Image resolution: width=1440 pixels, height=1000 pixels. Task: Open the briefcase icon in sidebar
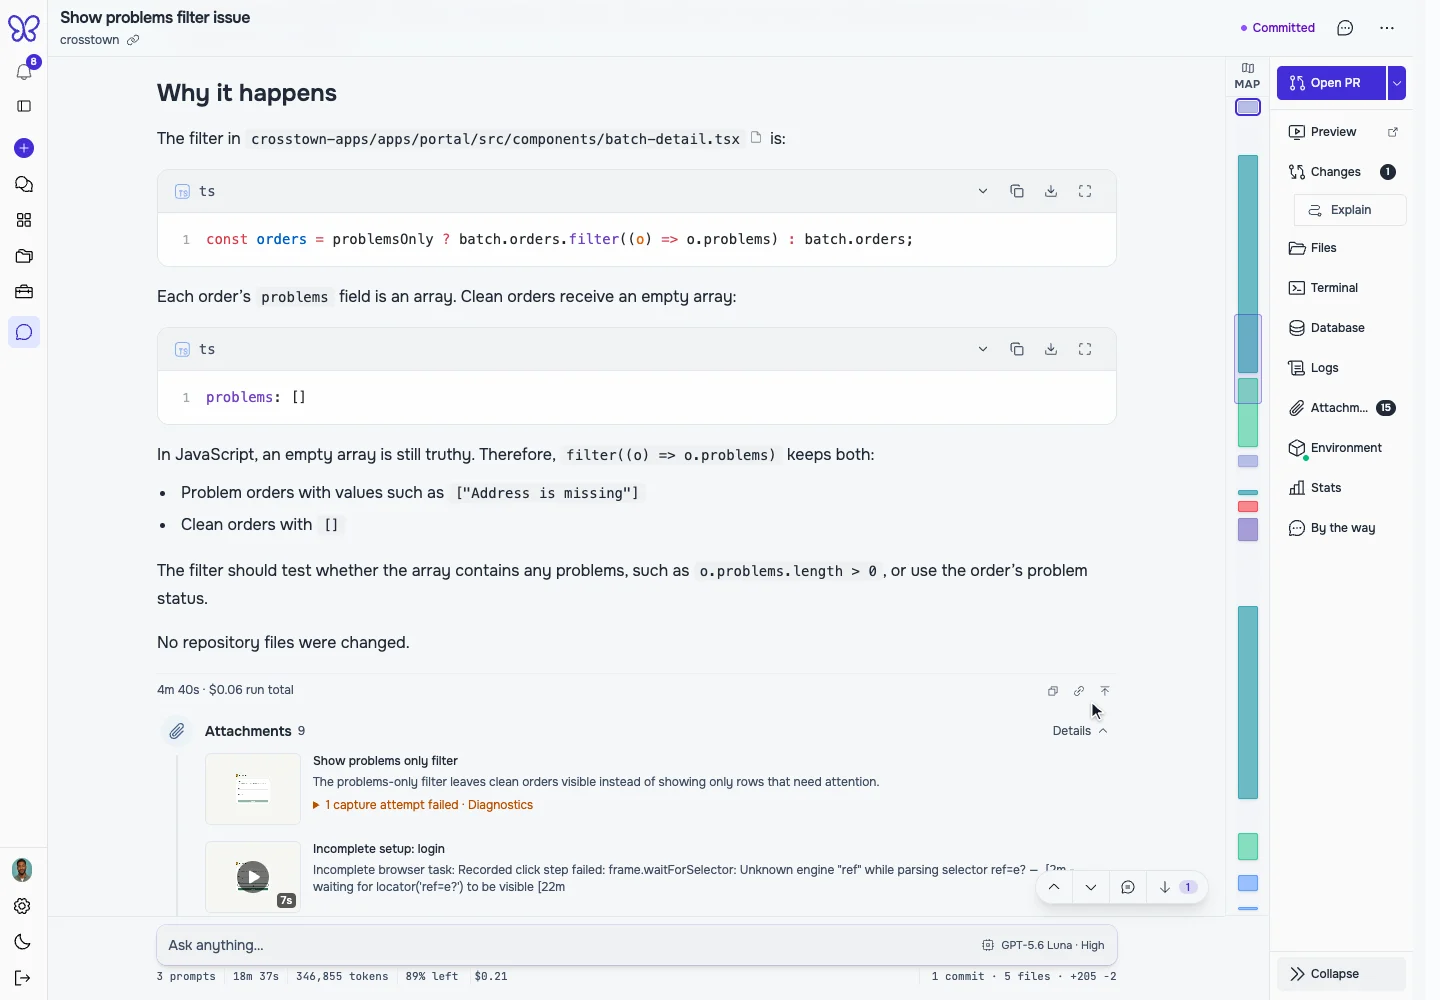[24, 292]
